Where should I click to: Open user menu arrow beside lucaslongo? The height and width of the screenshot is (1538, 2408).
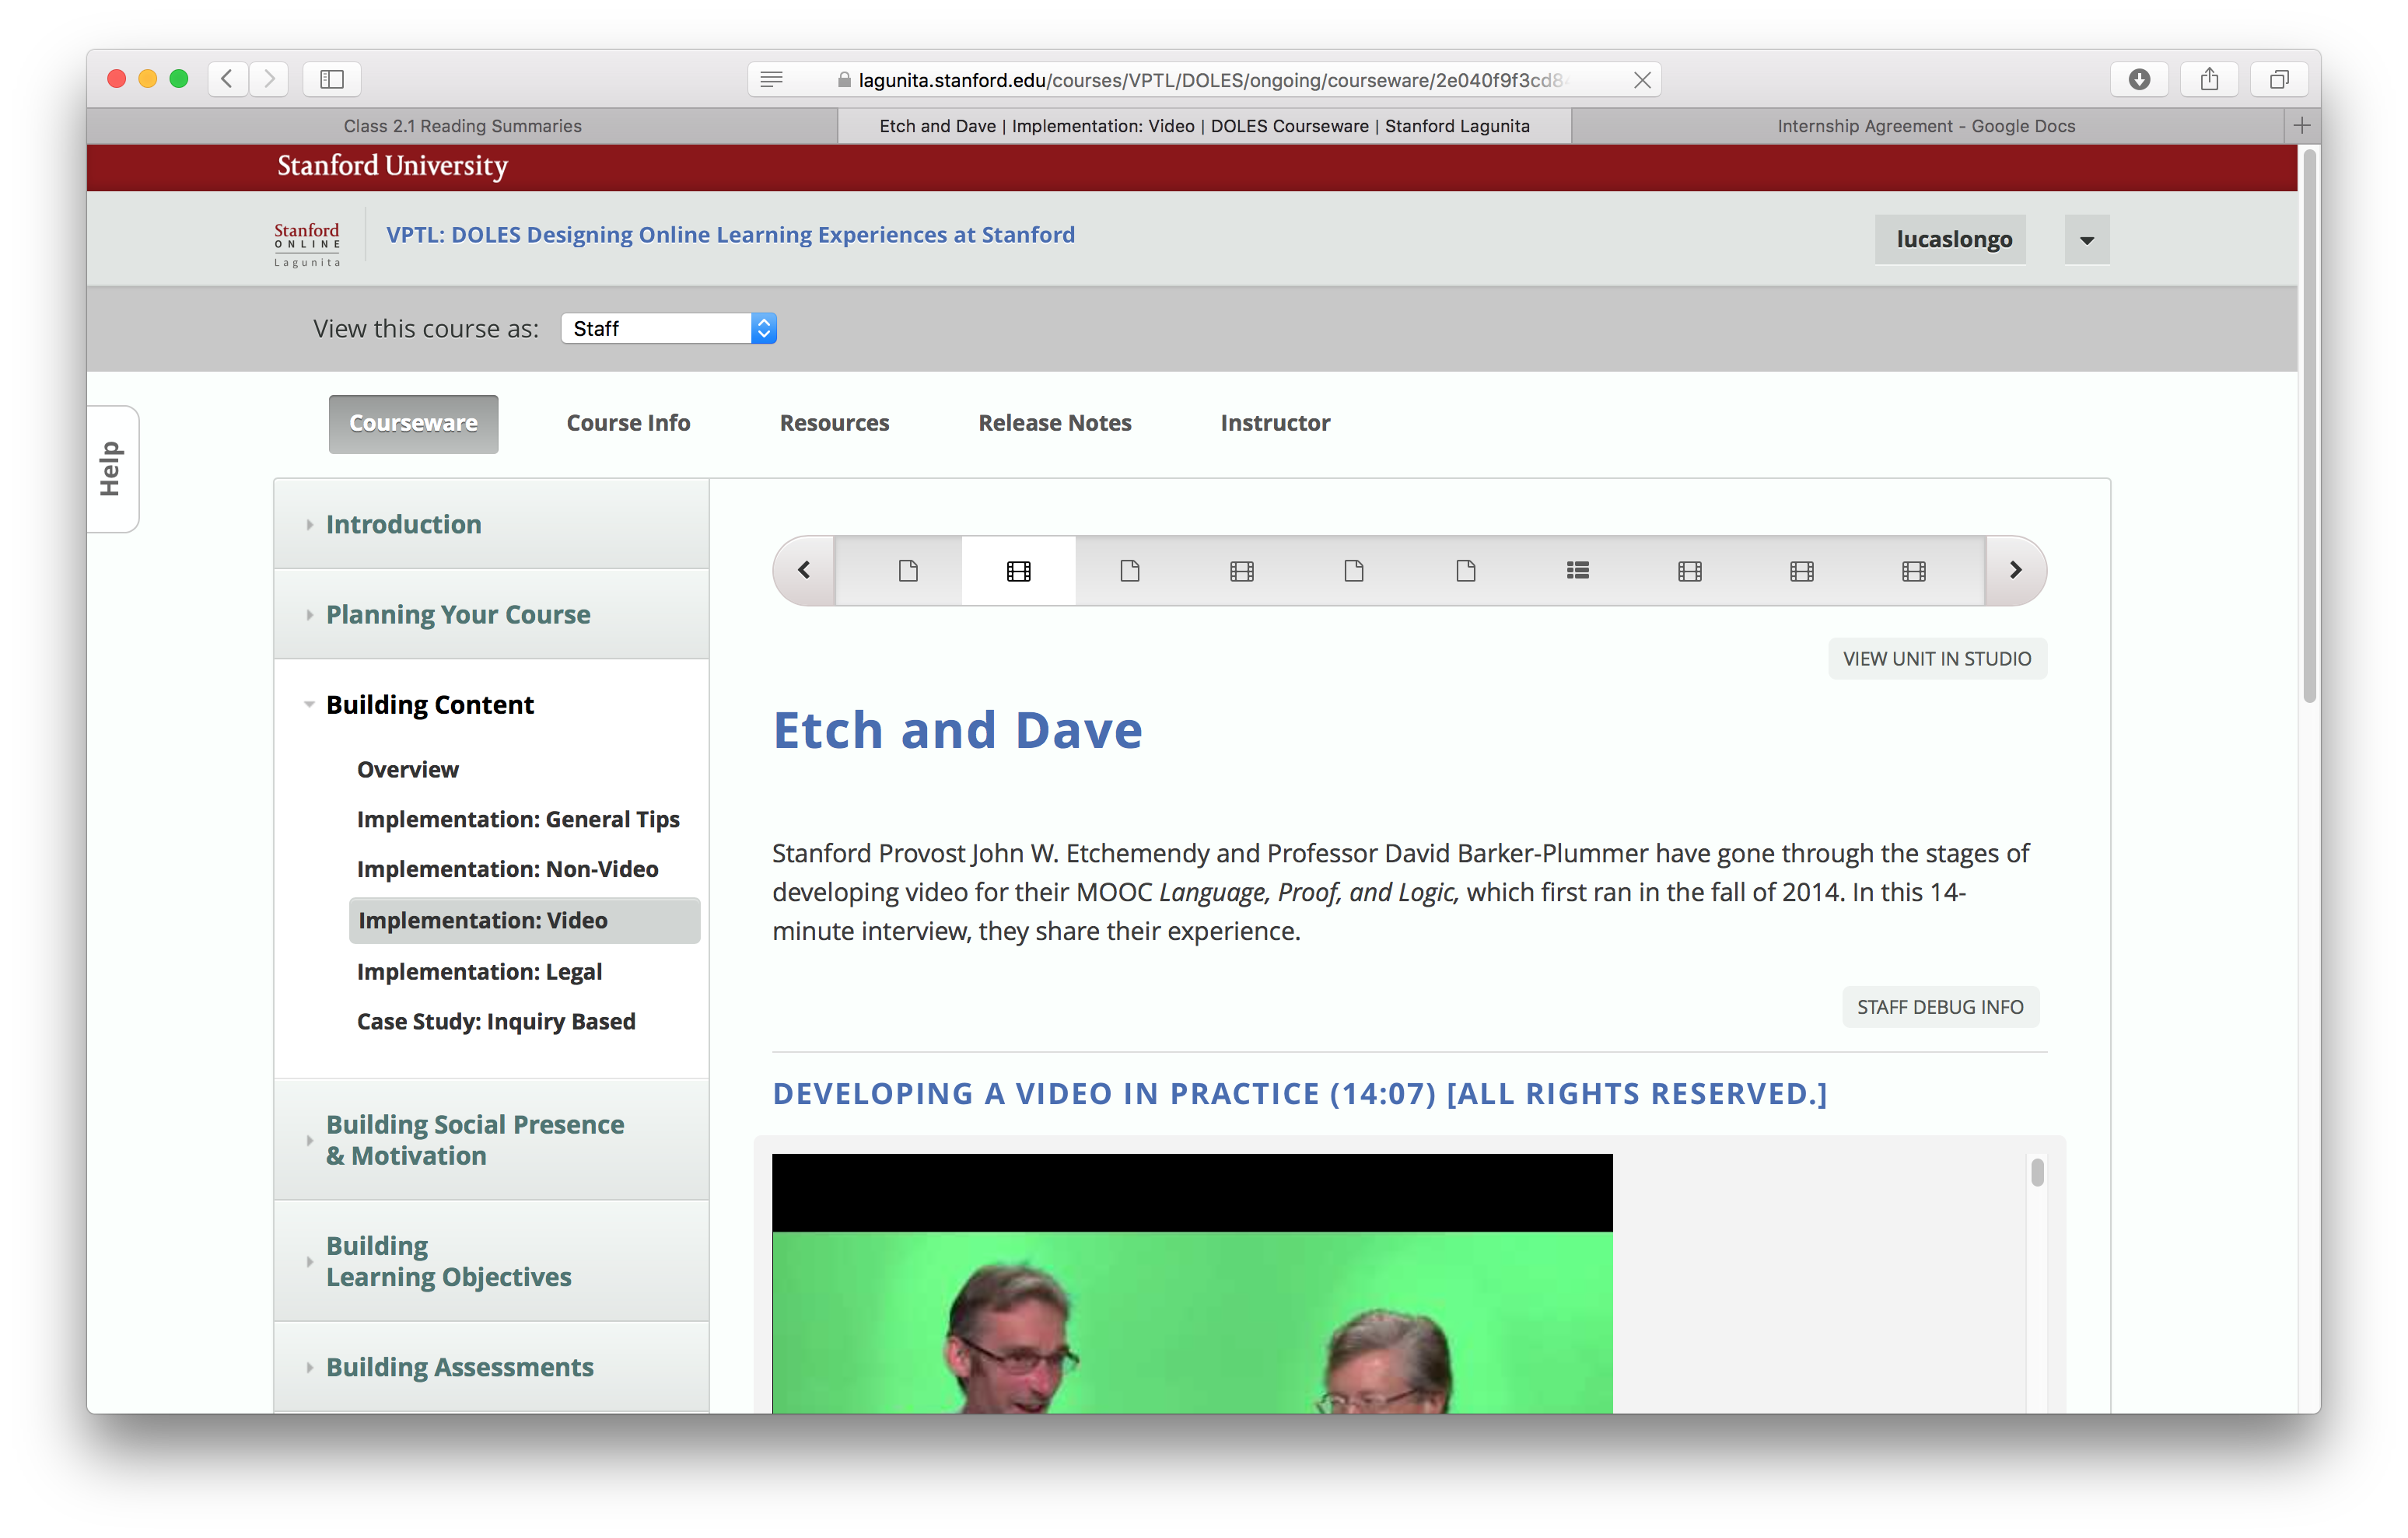tap(2086, 240)
